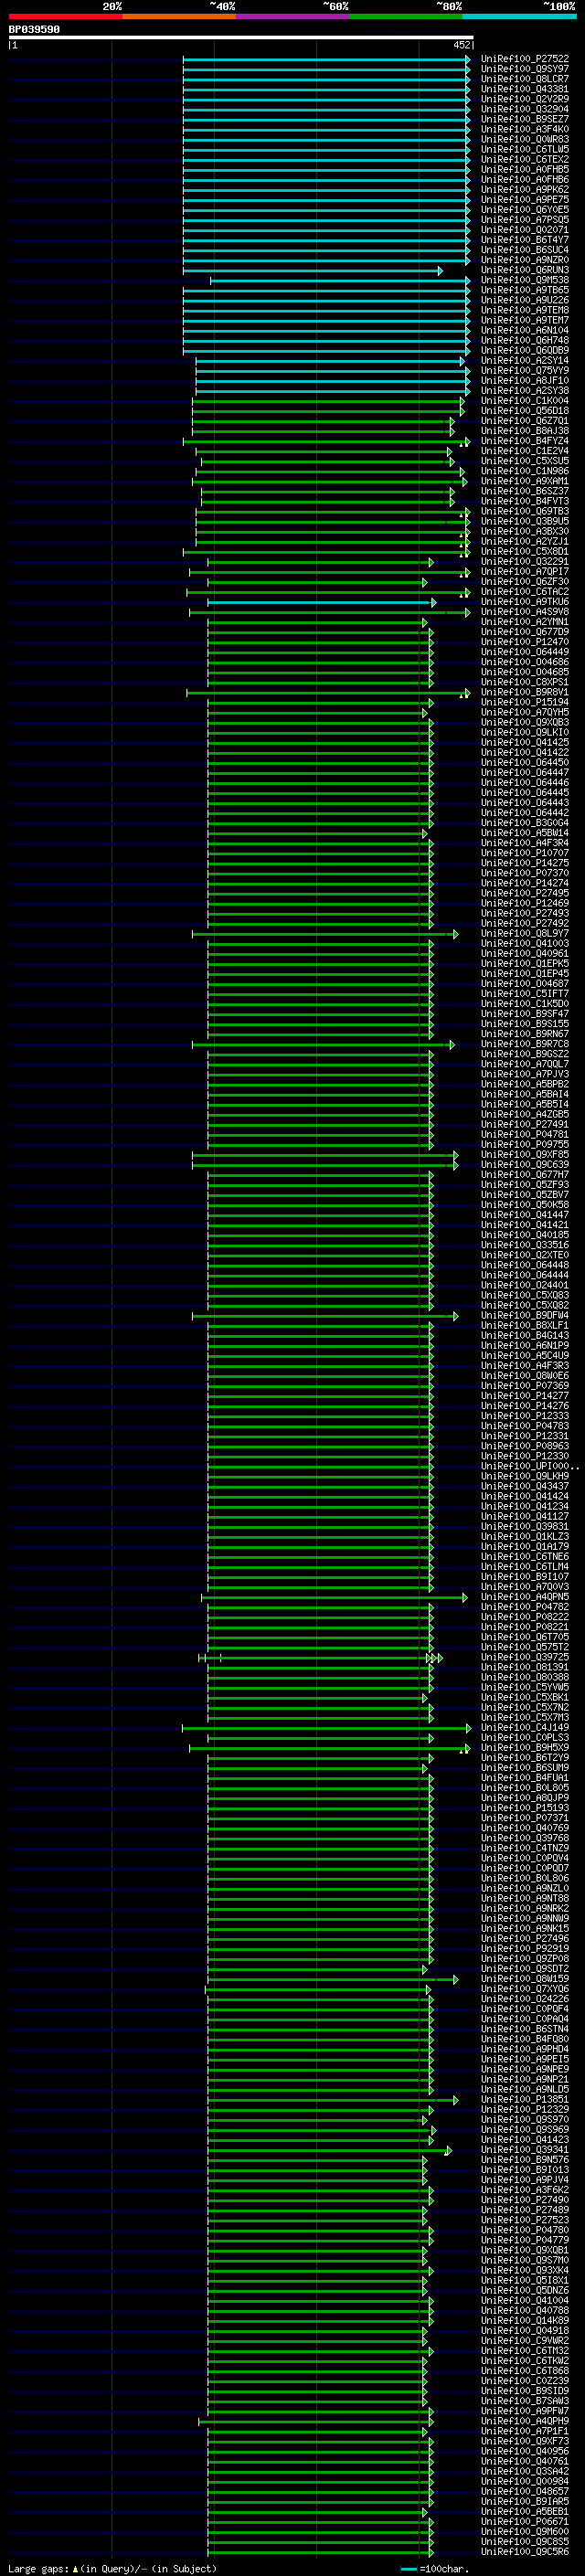
Task: Open hit UniRef100_P27522
Action: pos(524,59)
